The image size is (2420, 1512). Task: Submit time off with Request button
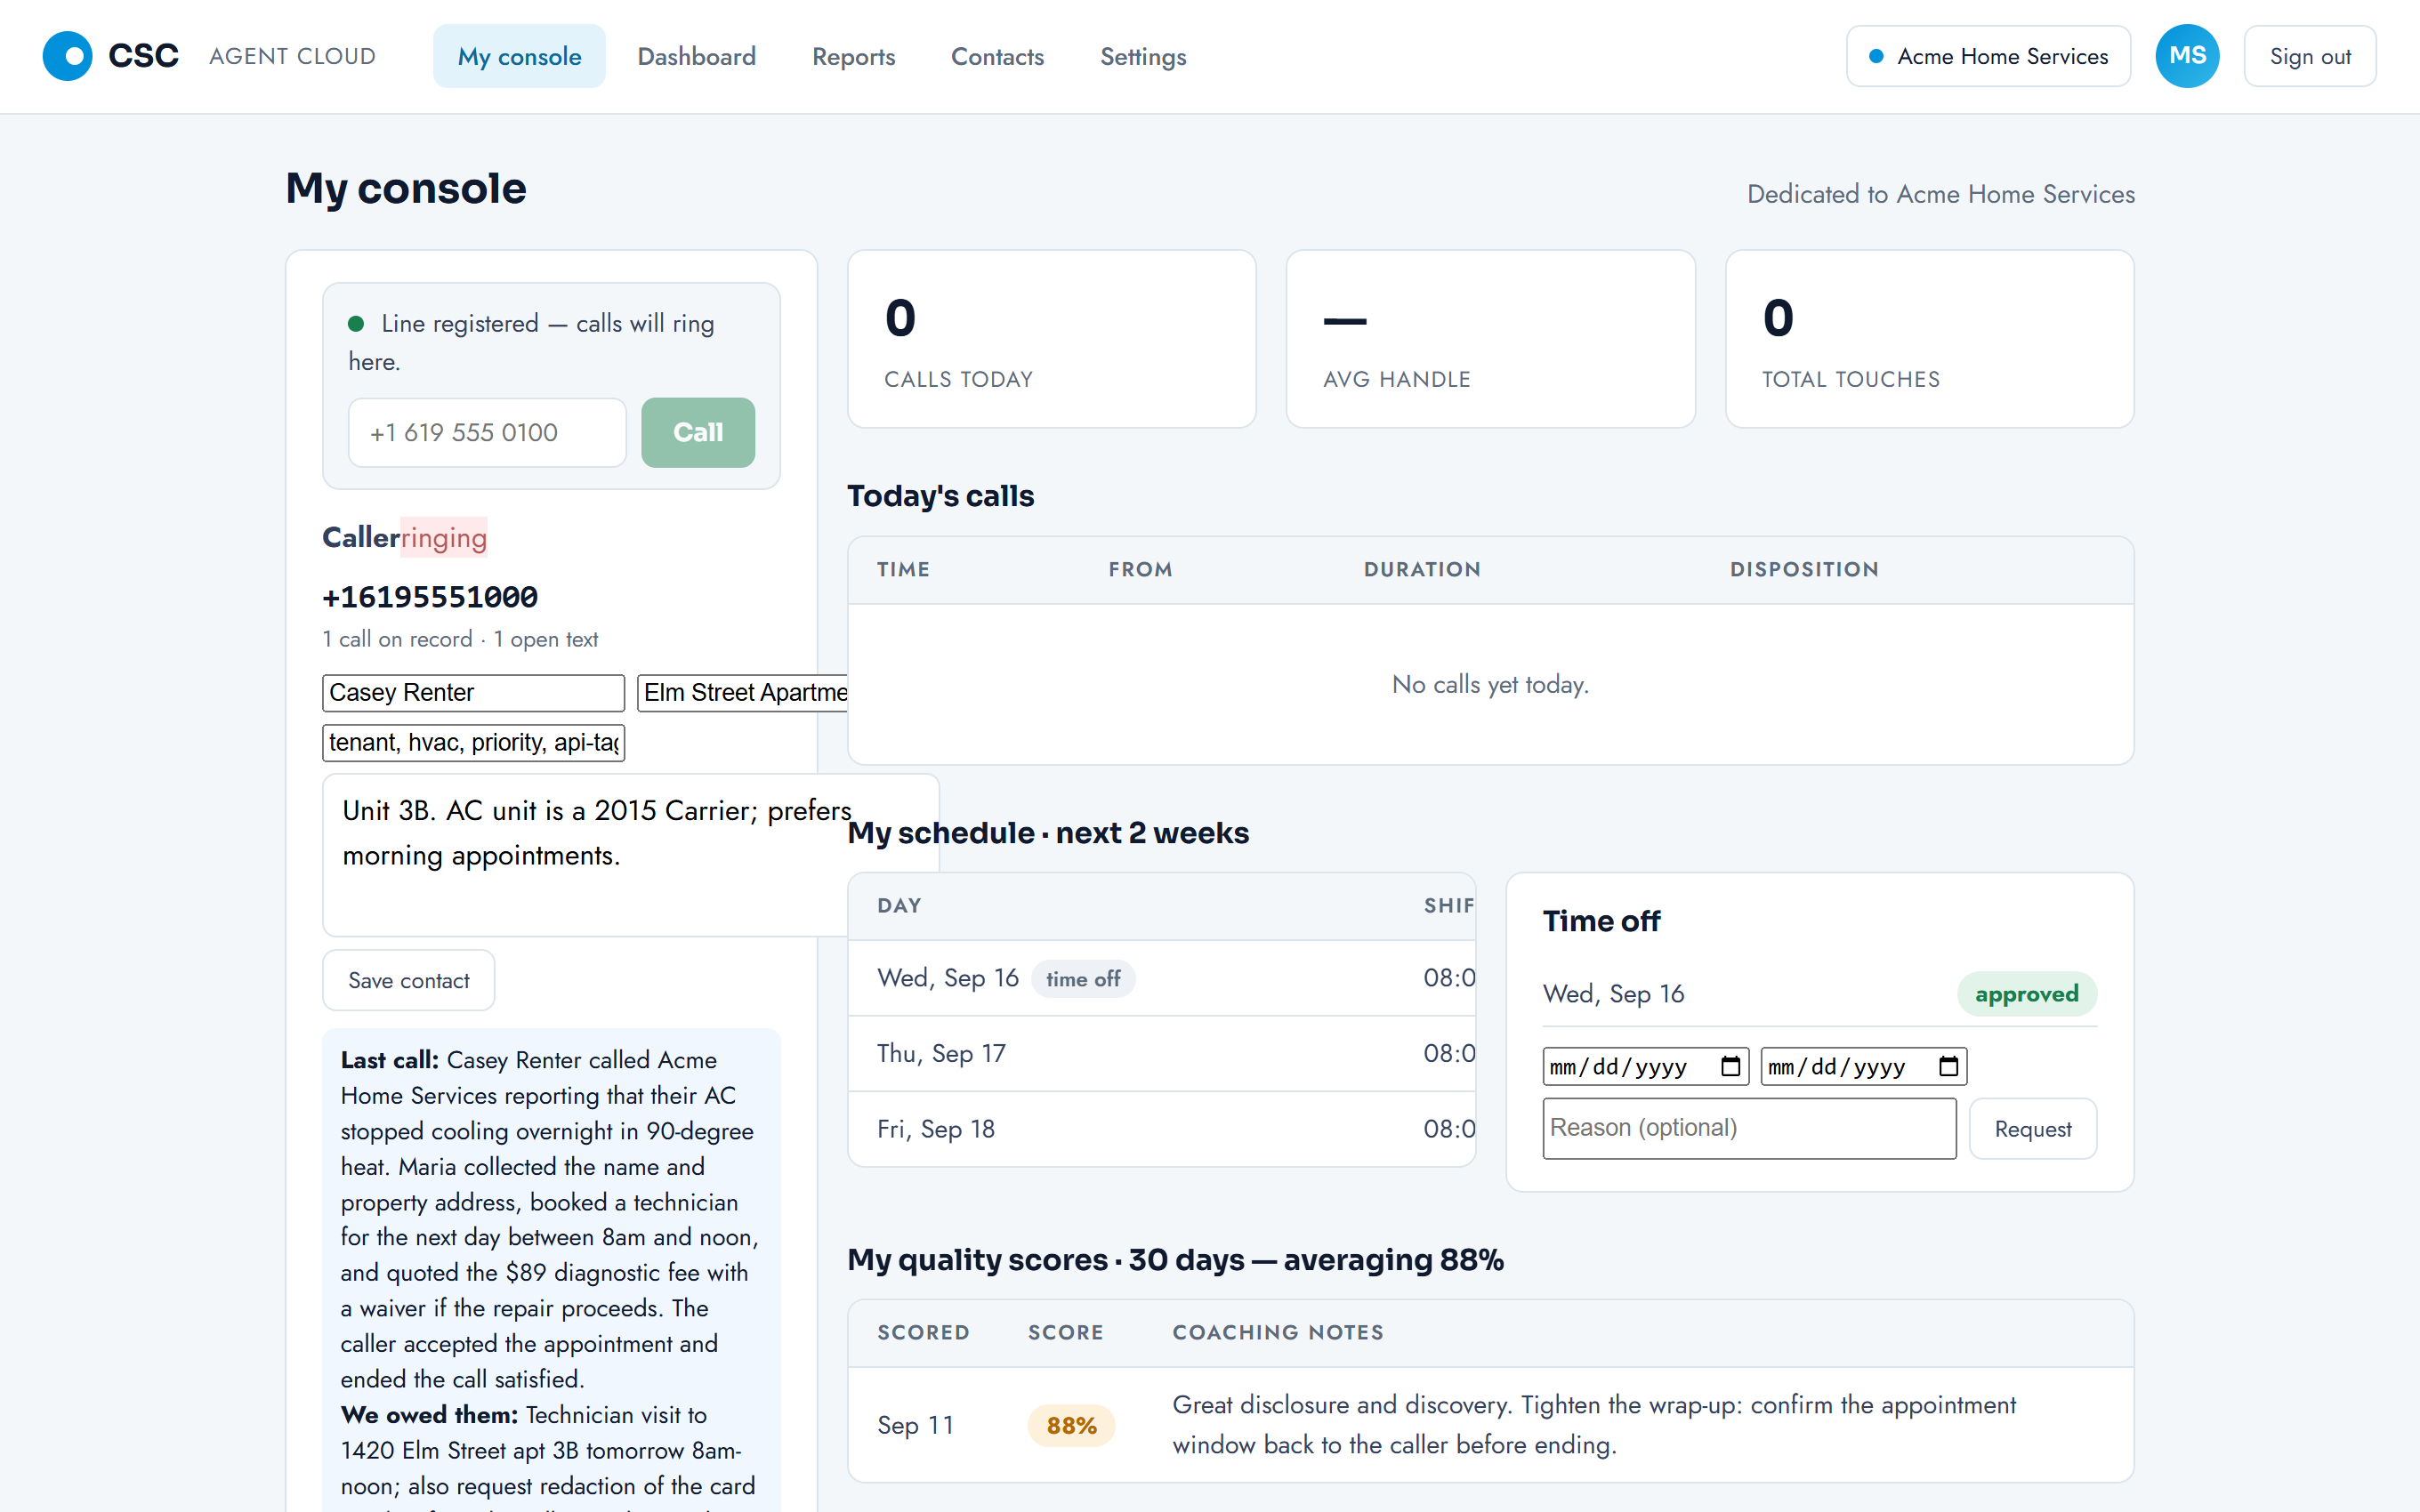tap(2032, 1128)
